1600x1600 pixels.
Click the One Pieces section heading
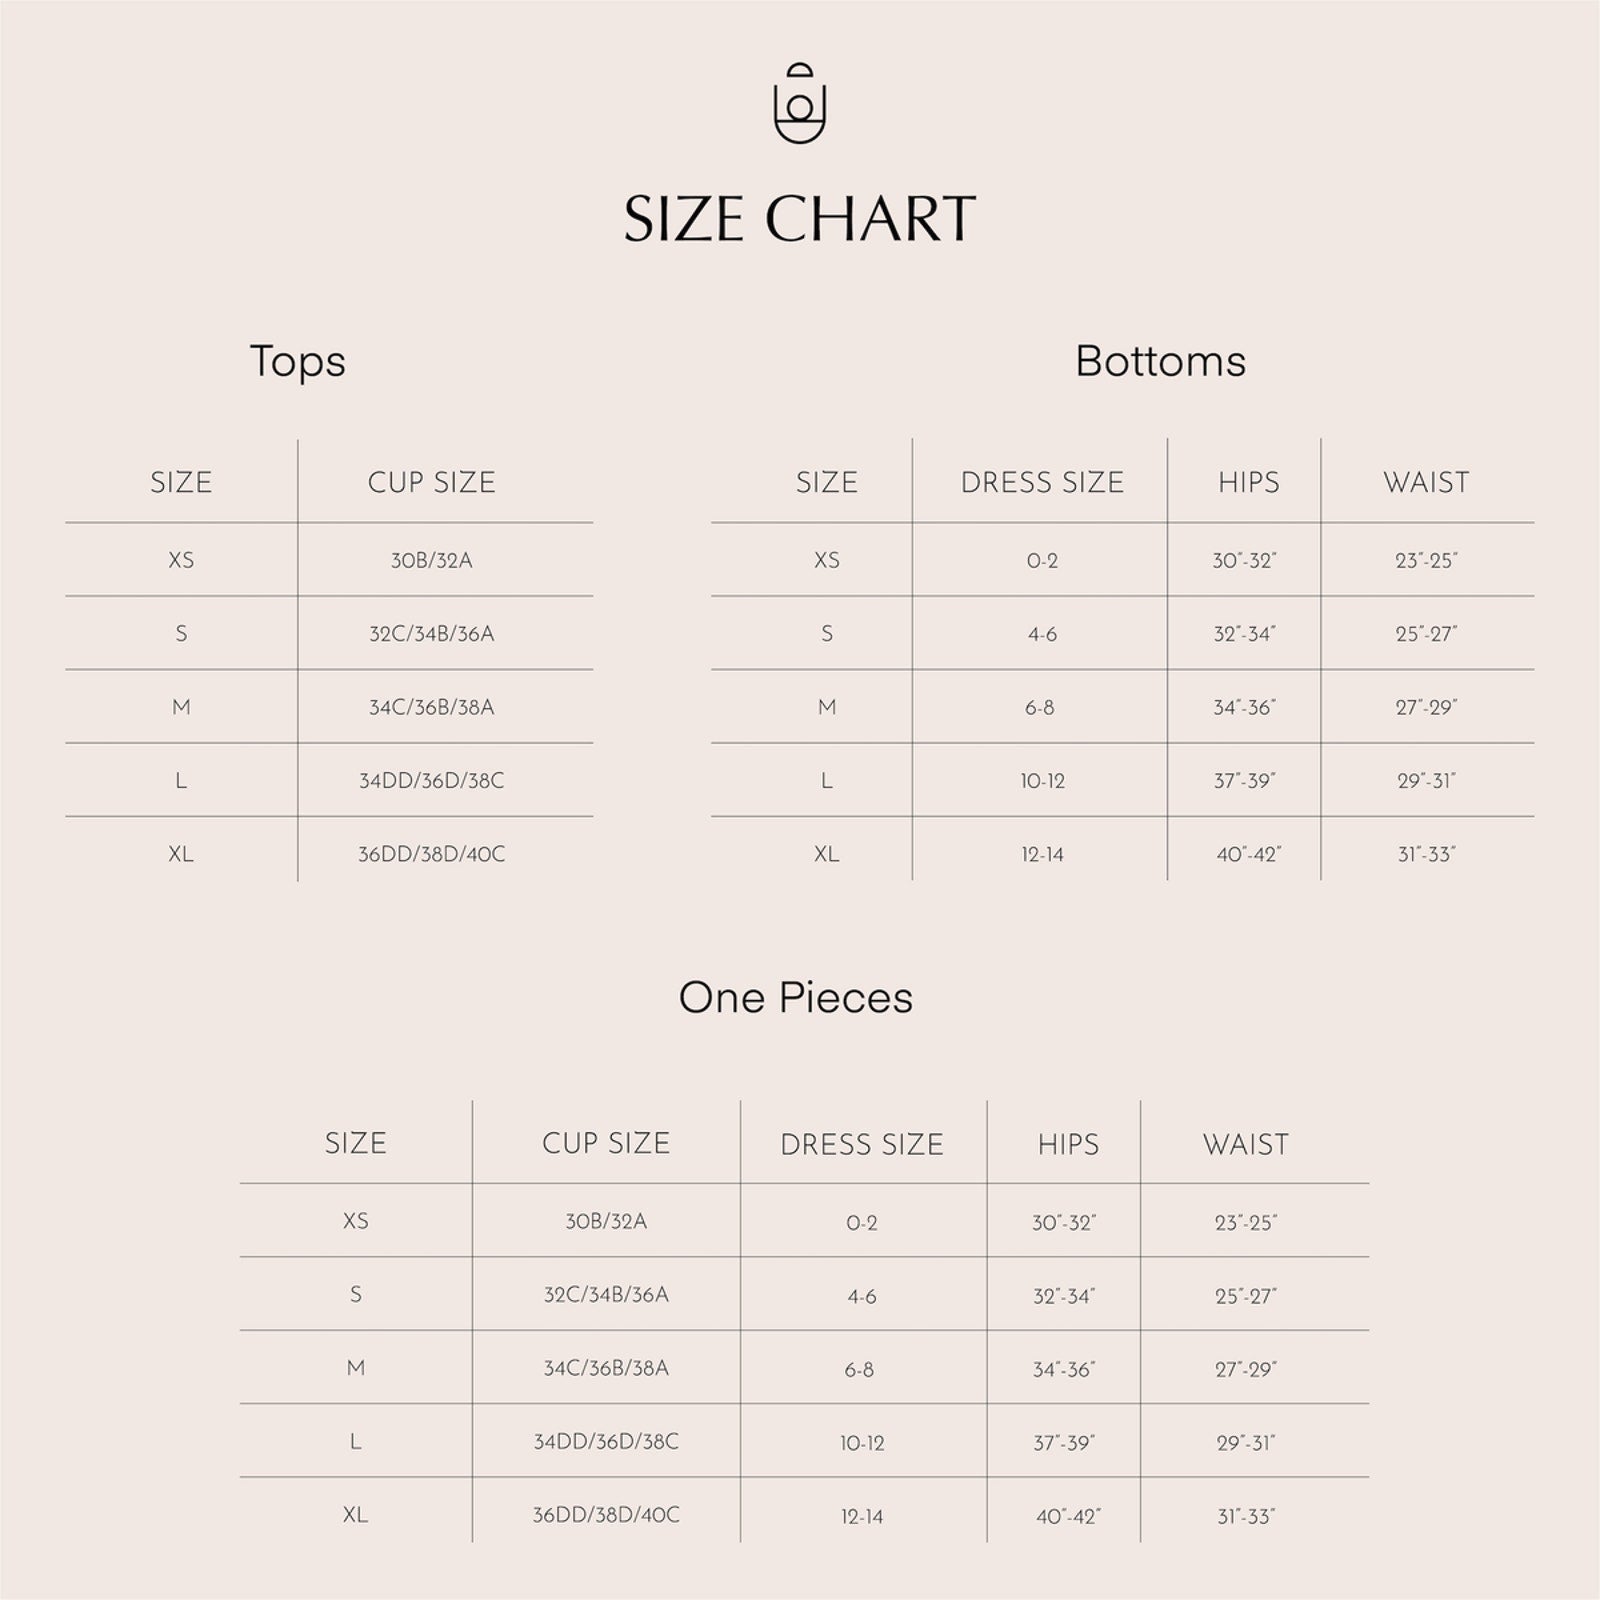[x=796, y=997]
